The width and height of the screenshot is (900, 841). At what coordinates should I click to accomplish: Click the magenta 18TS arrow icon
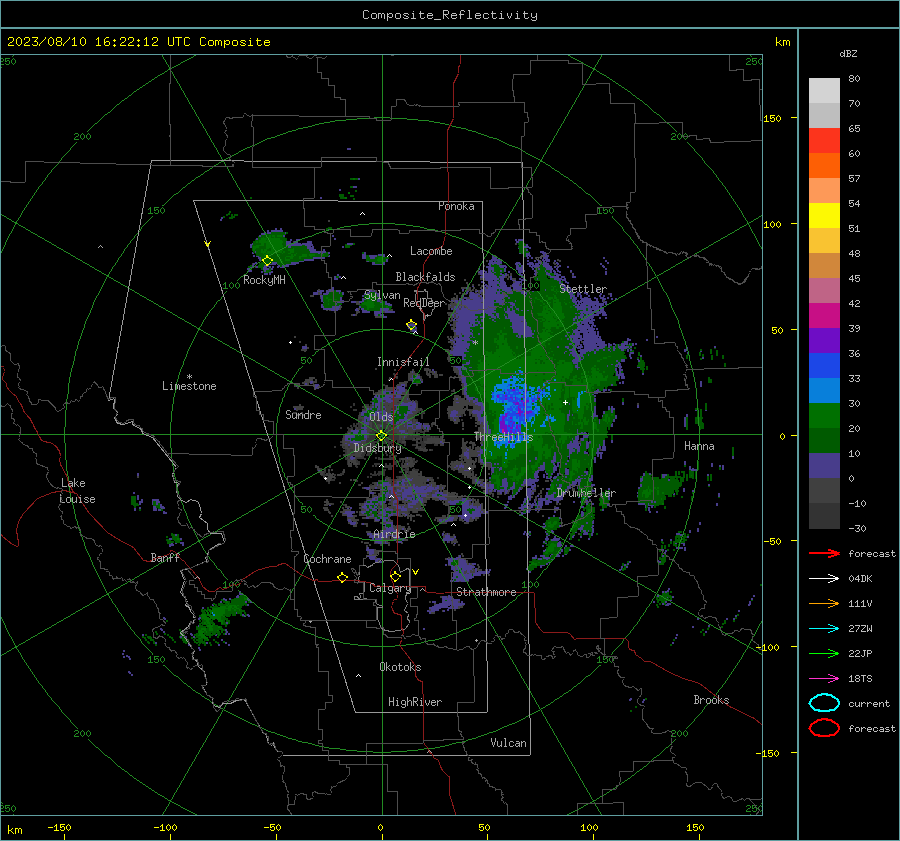click(x=824, y=679)
